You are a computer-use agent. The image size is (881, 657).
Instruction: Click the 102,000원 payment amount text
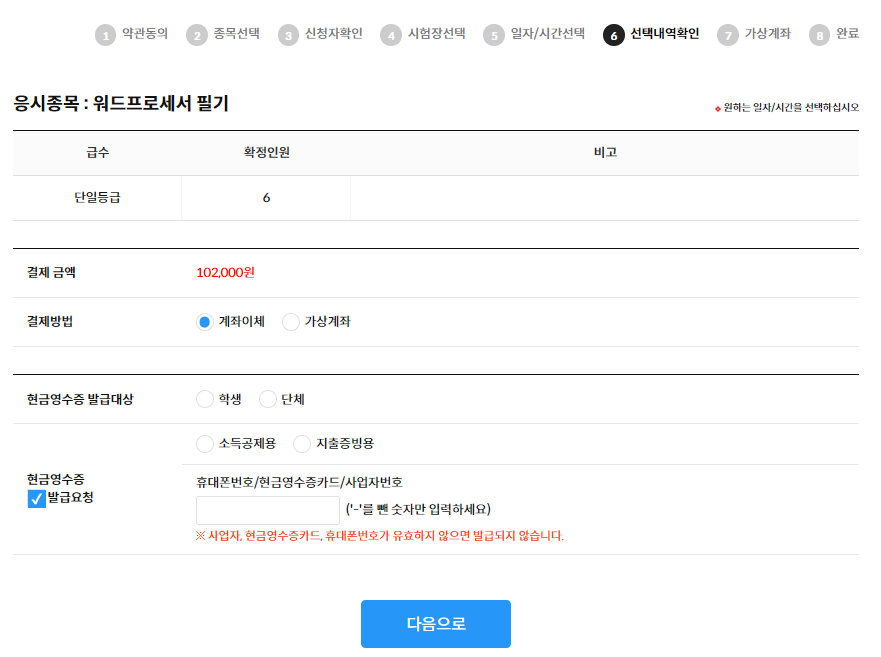coord(225,272)
